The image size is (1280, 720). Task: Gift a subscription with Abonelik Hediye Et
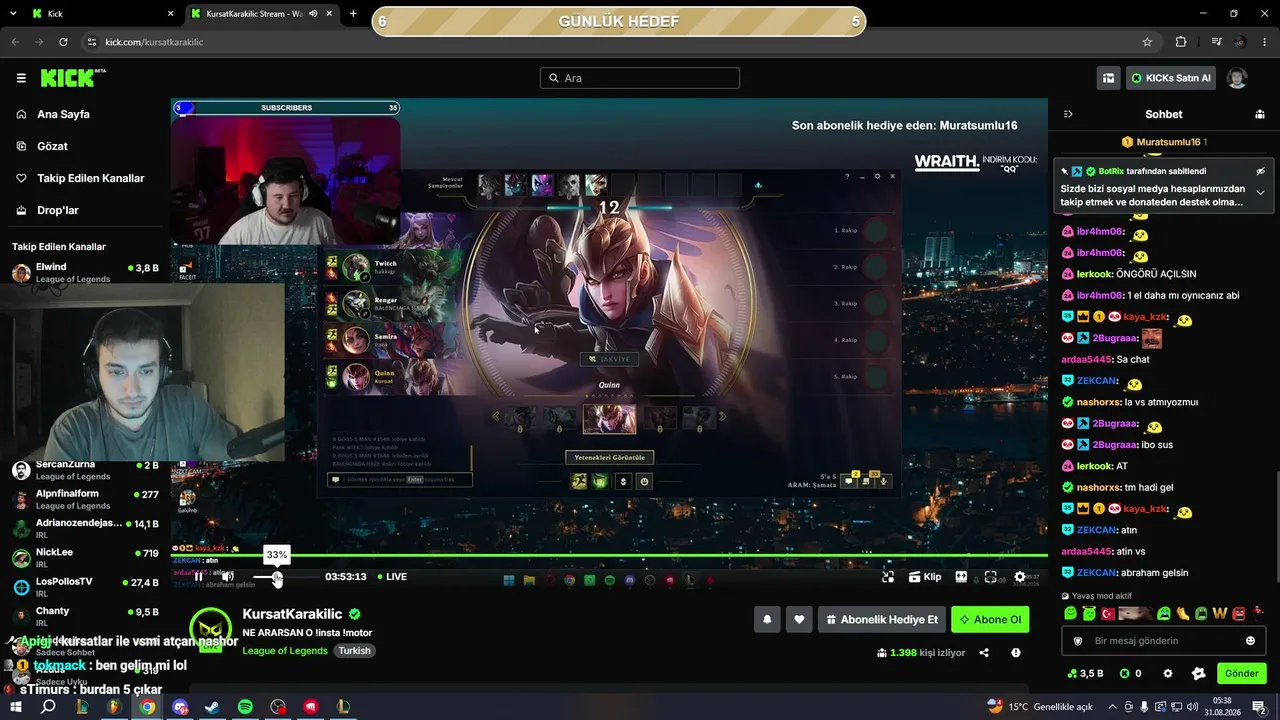pos(881,619)
